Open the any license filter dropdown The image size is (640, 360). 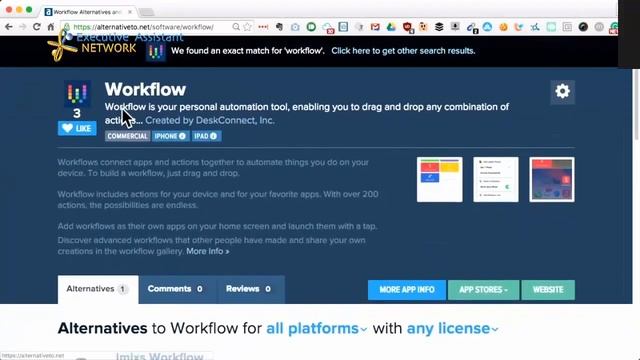(x=453, y=328)
